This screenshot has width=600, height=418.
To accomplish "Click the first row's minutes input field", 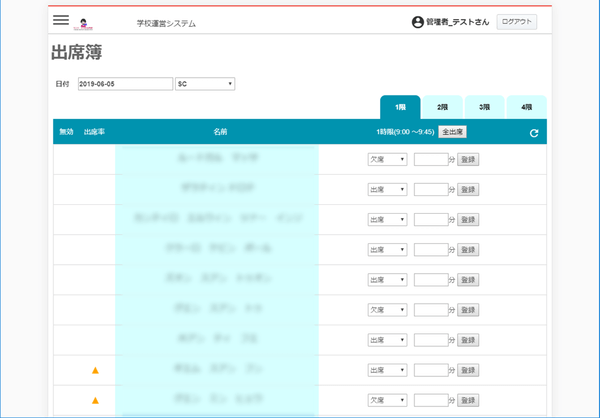I will (431, 160).
